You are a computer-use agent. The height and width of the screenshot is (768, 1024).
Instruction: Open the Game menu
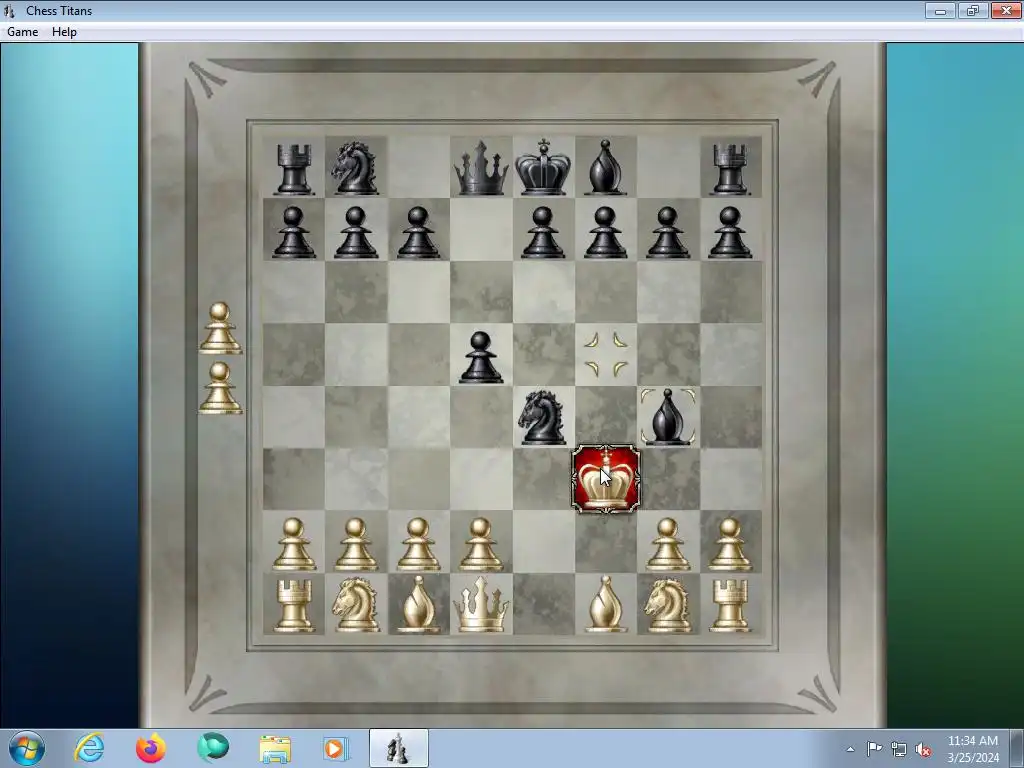pos(22,32)
